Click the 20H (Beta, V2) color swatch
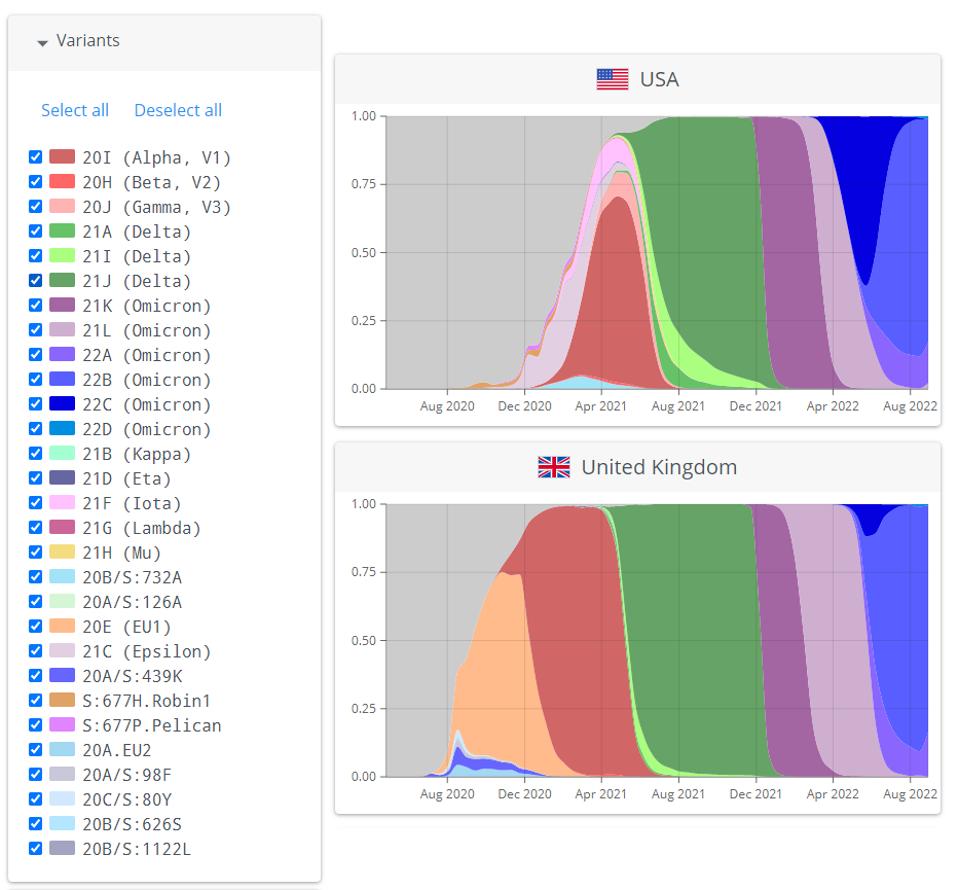The height and width of the screenshot is (890, 958). coord(62,182)
